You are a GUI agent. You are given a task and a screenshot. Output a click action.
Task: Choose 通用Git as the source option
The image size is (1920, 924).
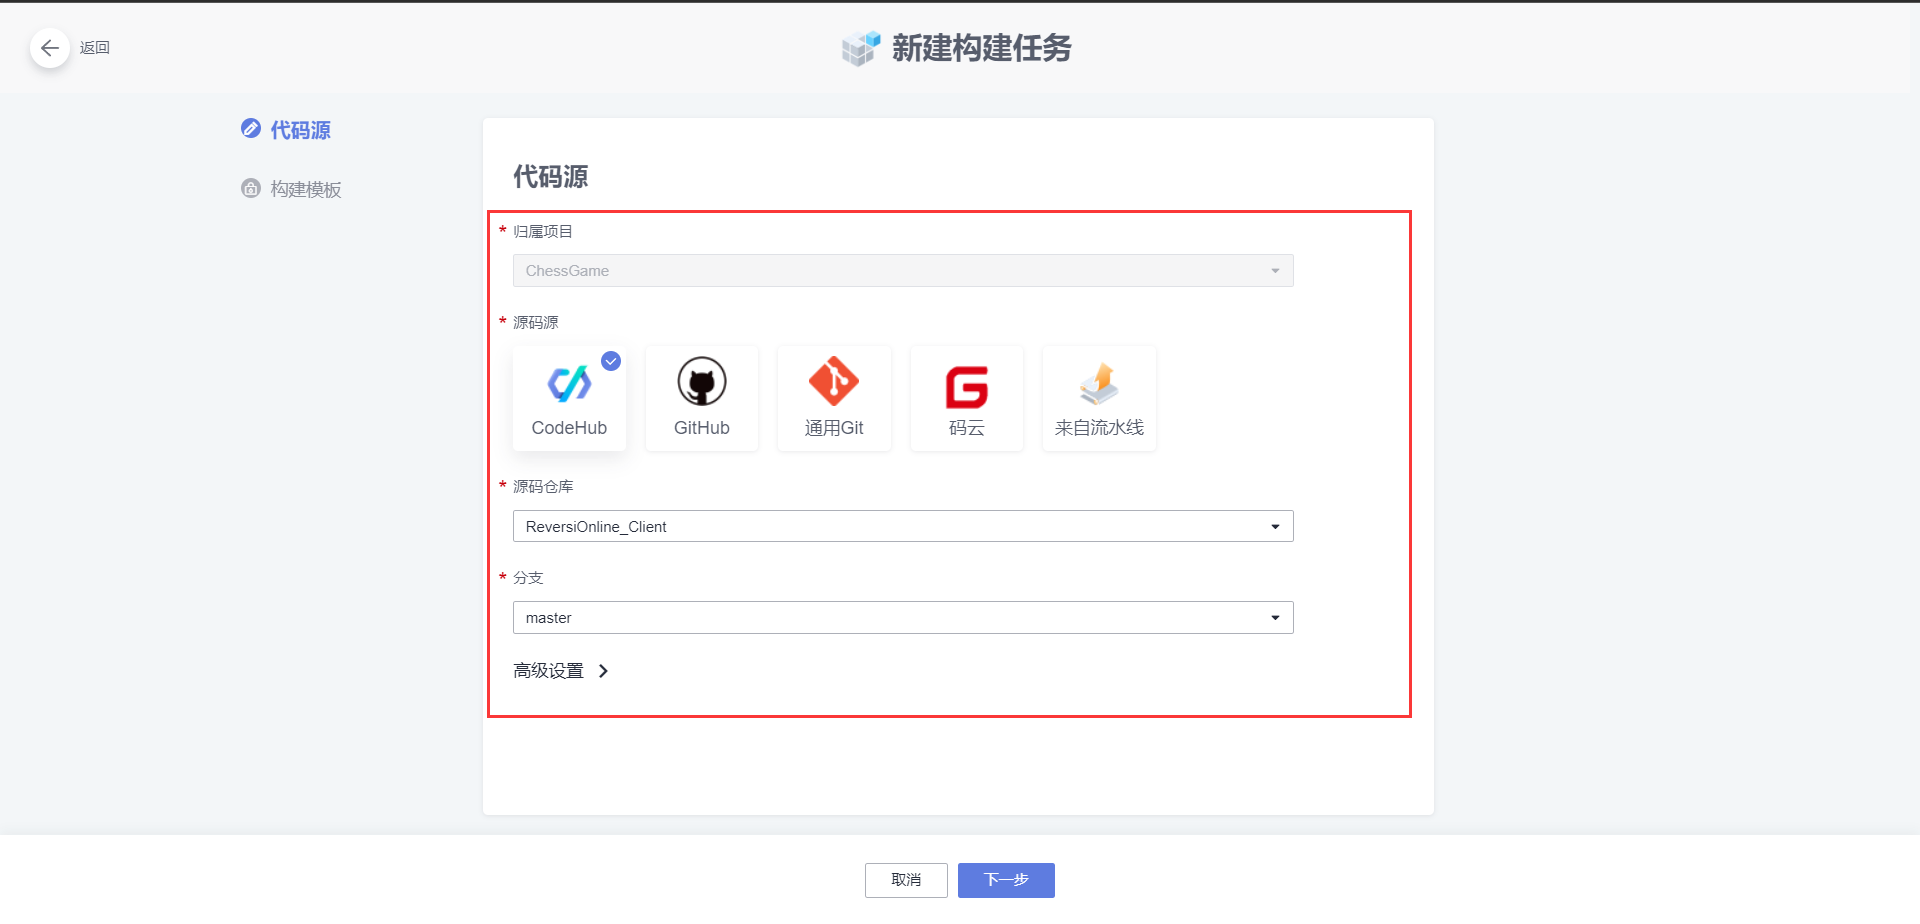coord(833,398)
